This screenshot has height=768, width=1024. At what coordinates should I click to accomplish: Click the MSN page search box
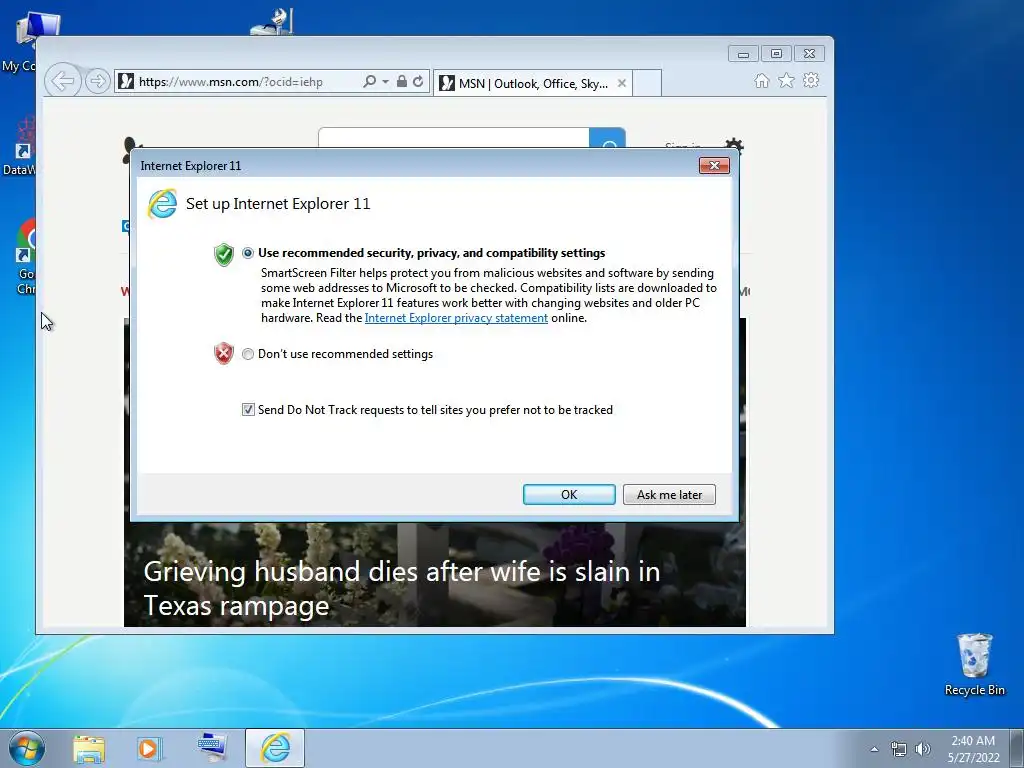[x=454, y=138]
